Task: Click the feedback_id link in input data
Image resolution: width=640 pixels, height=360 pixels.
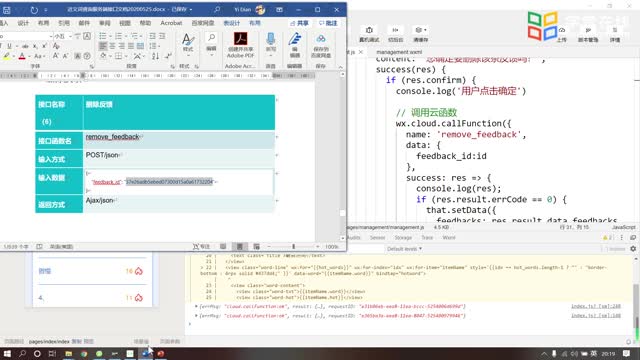Action: pos(106,182)
